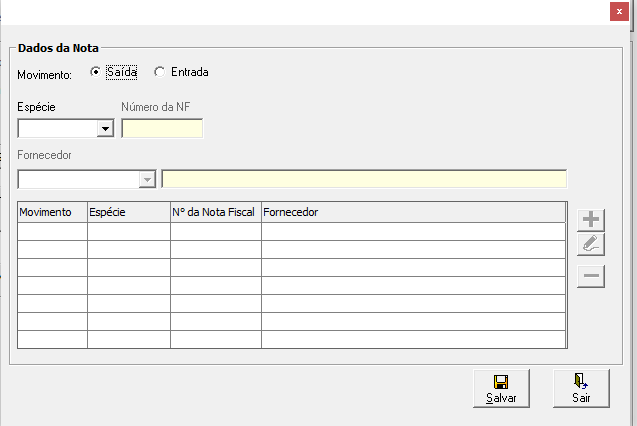Click the Movimento column header
637x426 pixels.
(52, 212)
